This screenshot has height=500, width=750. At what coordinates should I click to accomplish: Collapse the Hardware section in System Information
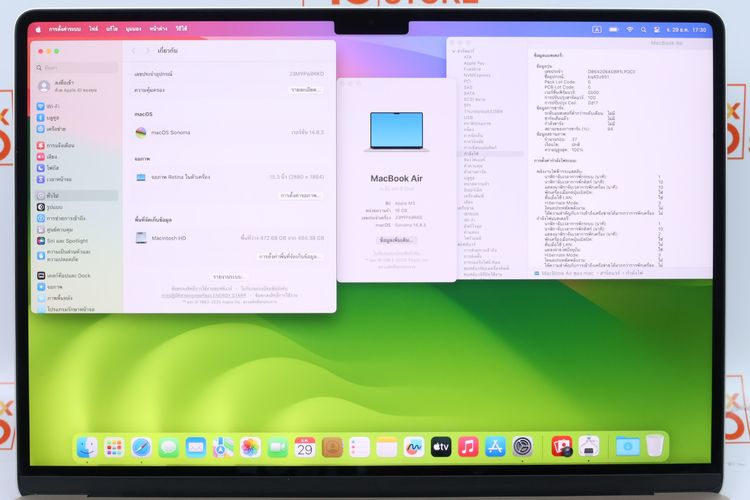coord(454,51)
